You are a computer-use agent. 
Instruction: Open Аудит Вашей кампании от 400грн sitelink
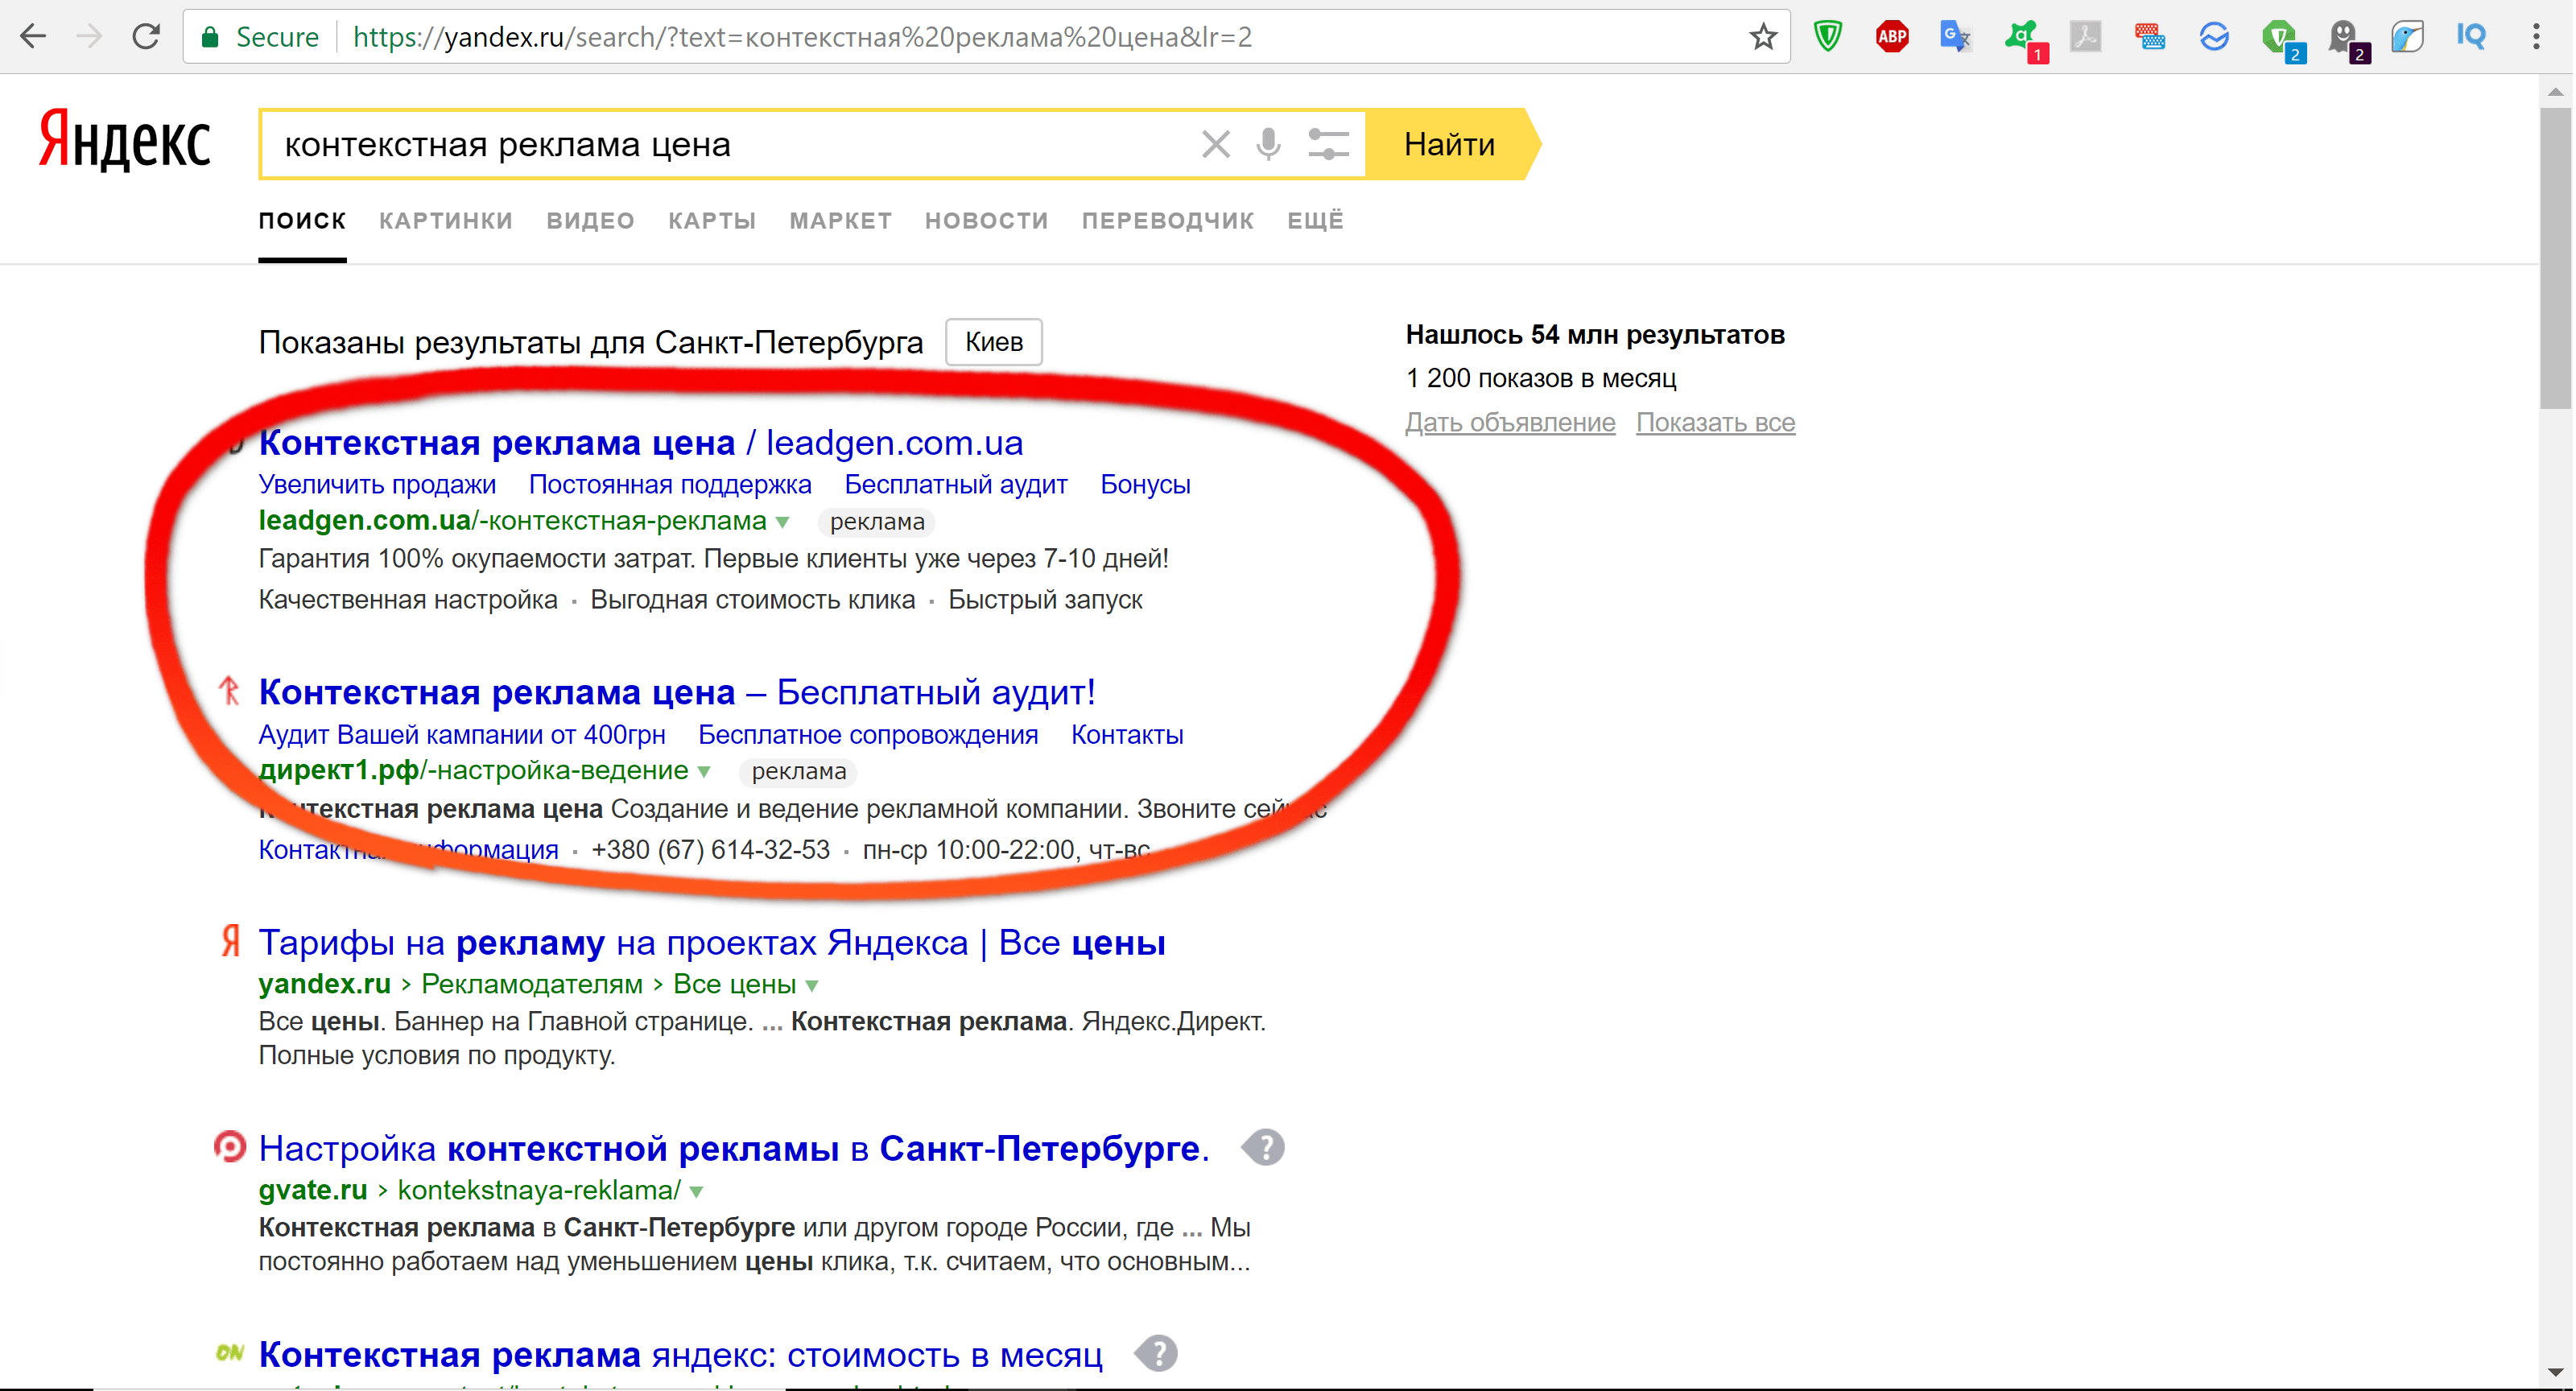[462, 735]
